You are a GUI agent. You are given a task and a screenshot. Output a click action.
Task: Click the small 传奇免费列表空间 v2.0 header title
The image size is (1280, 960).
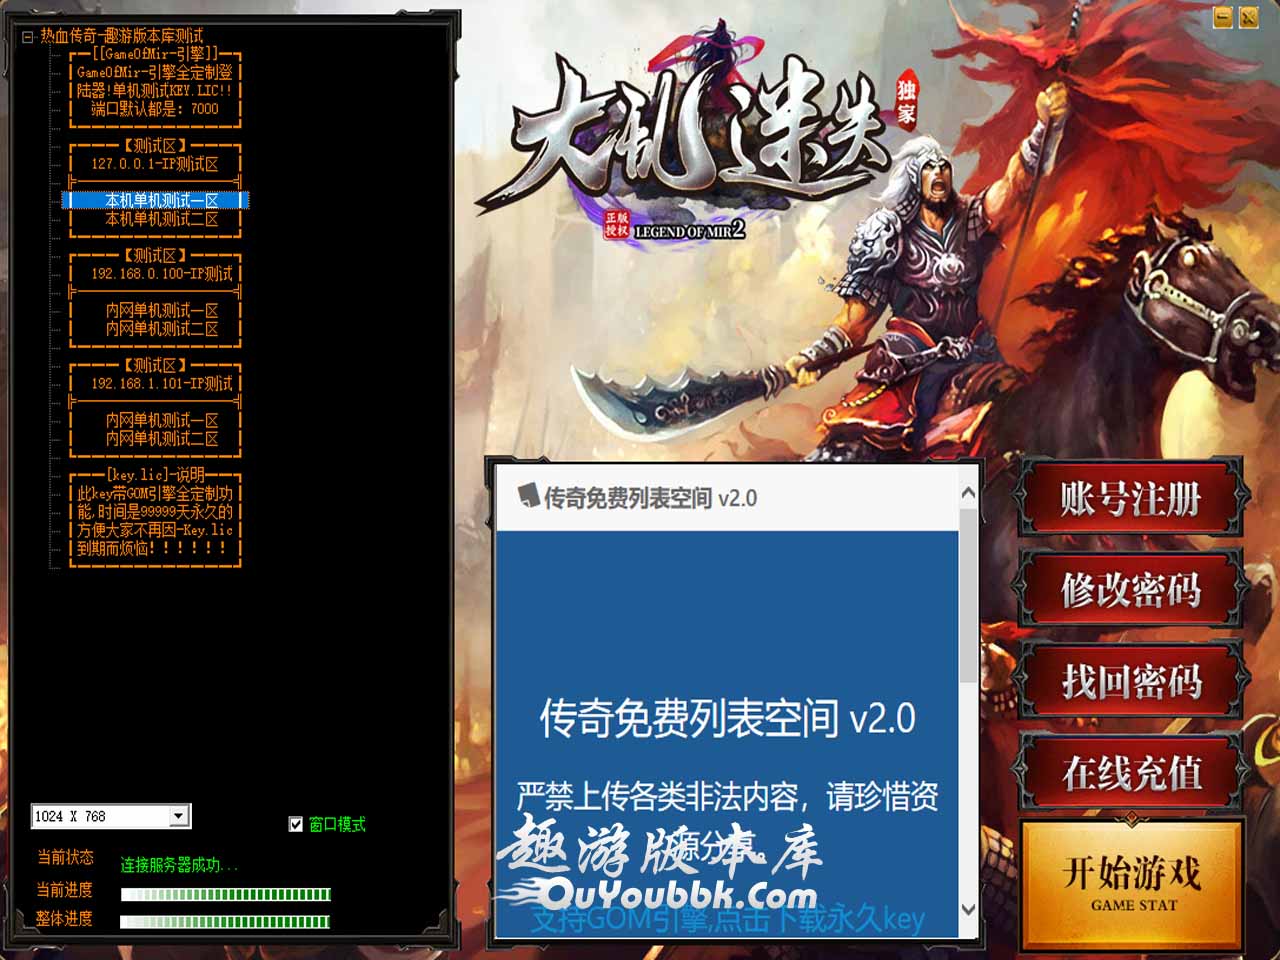pos(650,498)
